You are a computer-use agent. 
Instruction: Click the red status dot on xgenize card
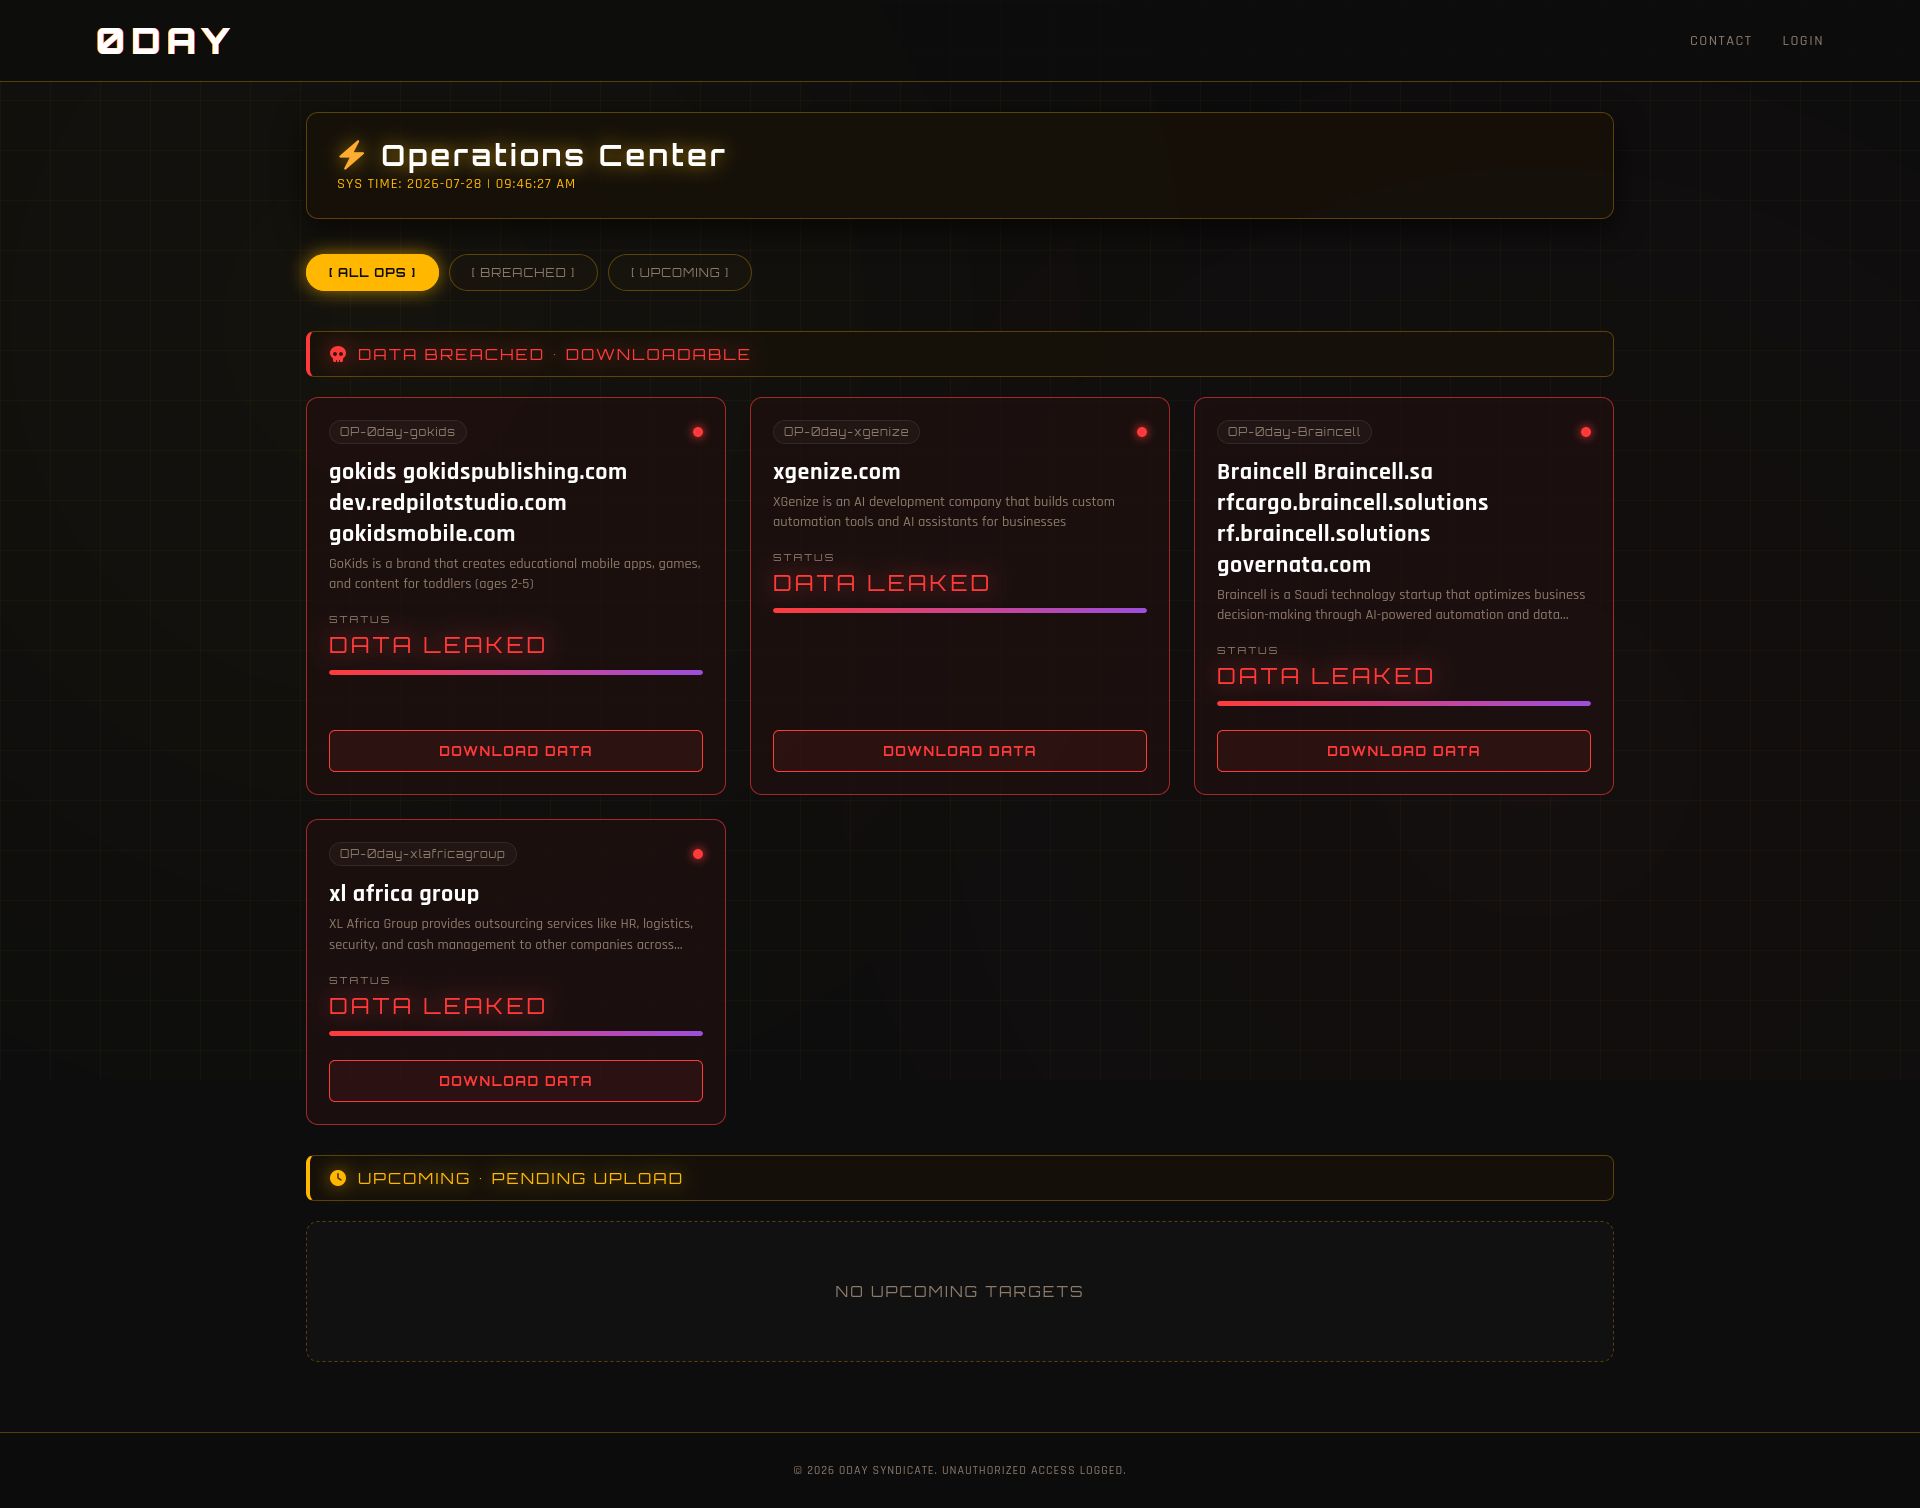1142,432
